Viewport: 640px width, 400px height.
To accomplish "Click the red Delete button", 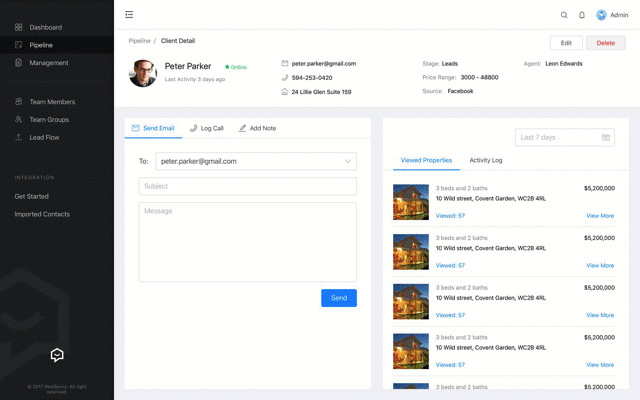I will [606, 43].
